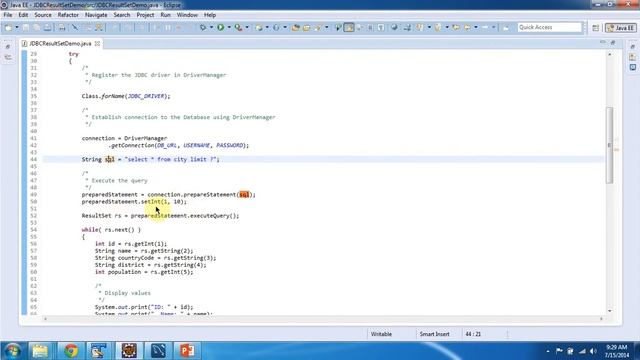Click the "44 : 21" cursor position status

[473, 334]
